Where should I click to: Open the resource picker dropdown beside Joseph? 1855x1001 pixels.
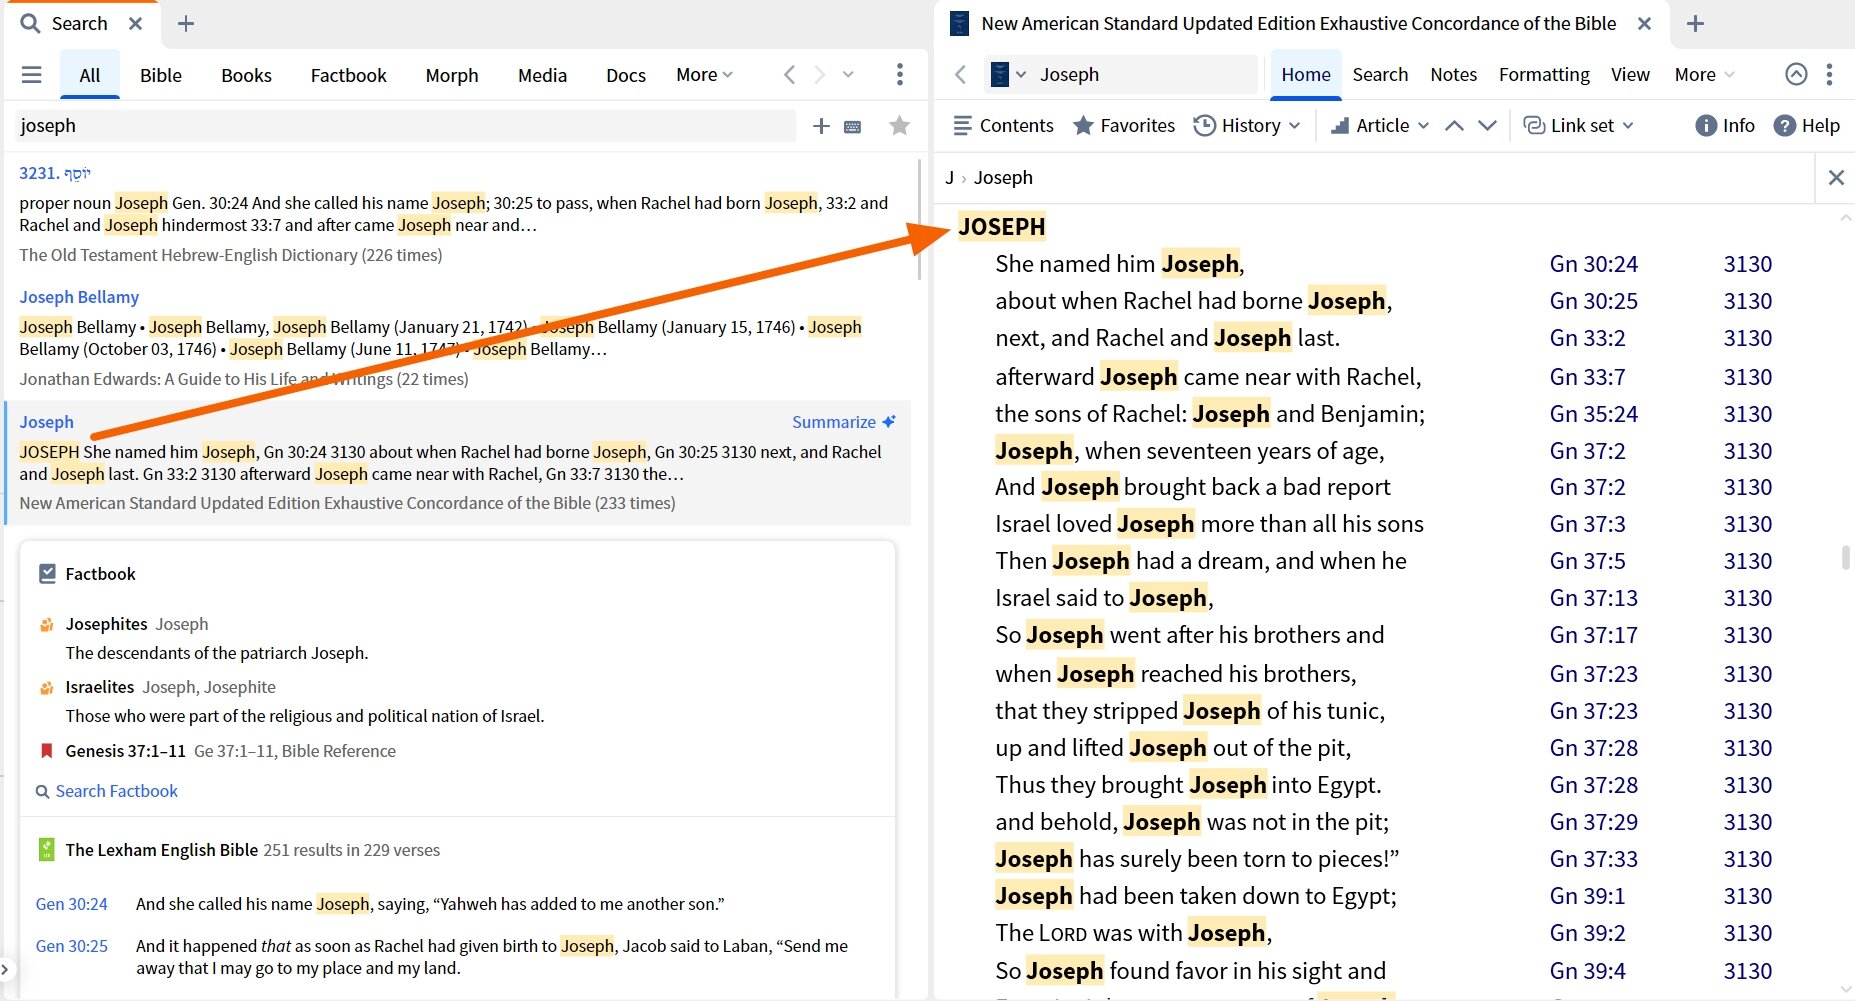tap(1021, 75)
